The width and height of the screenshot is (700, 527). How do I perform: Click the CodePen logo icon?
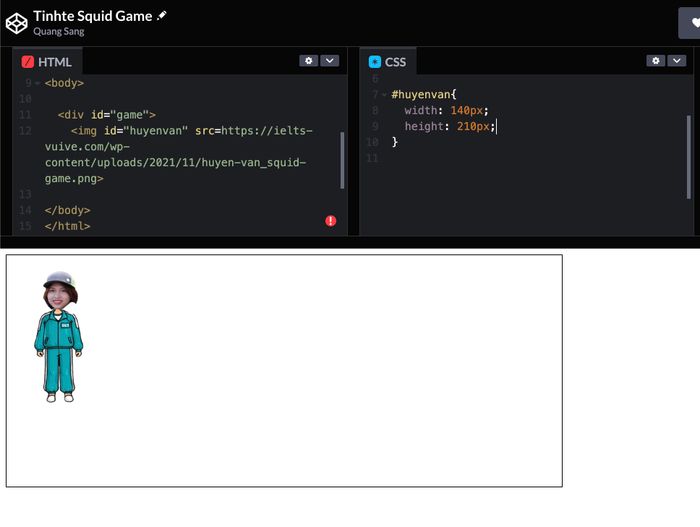[x=16, y=22]
